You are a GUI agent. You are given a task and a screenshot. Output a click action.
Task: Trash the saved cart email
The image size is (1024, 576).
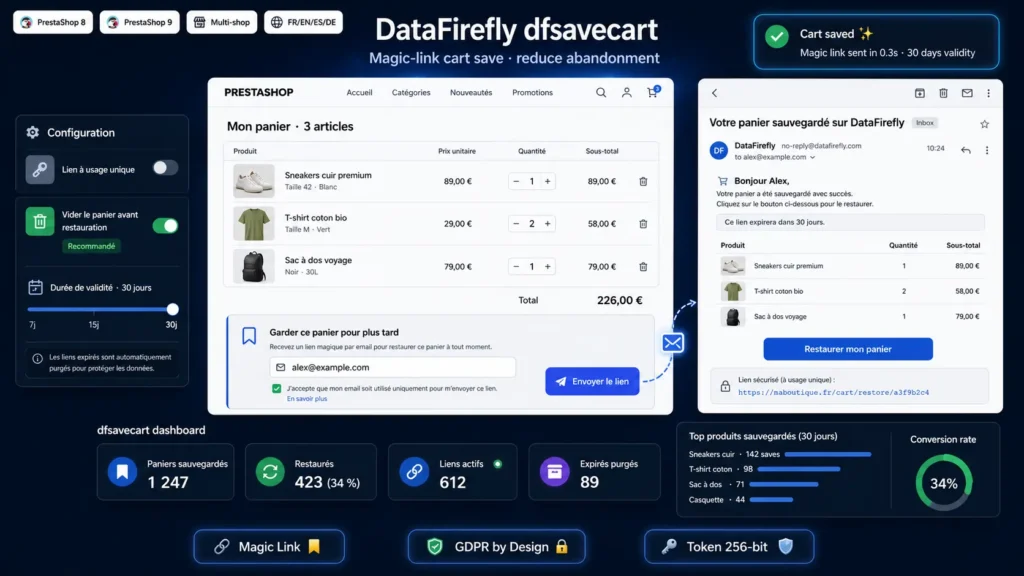tap(943, 93)
